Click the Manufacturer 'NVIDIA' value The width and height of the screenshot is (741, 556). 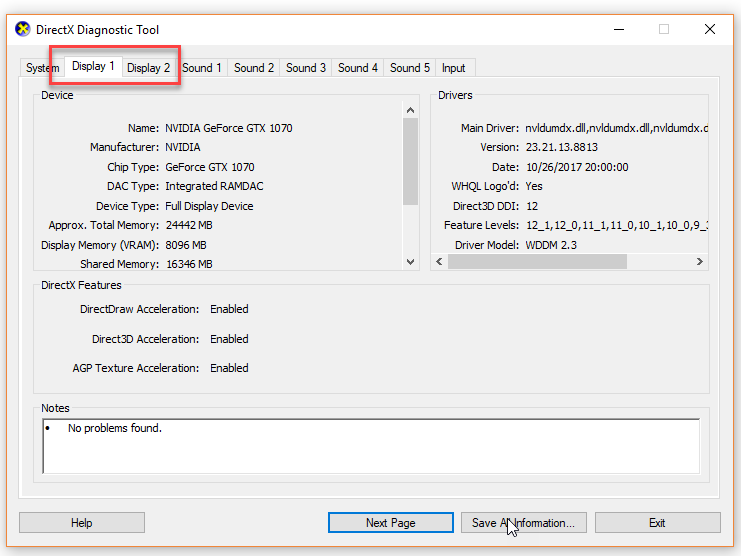(183, 147)
